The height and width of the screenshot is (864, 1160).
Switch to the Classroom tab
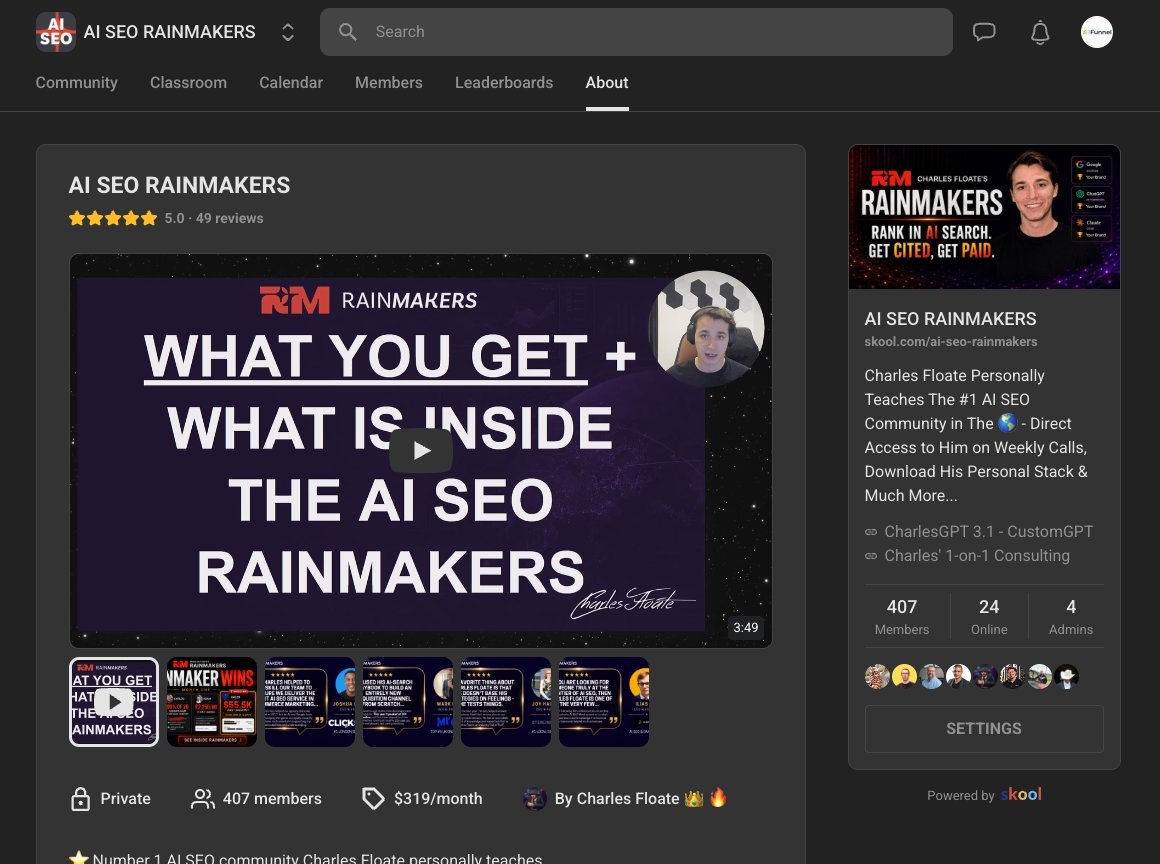click(x=188, y=82)
